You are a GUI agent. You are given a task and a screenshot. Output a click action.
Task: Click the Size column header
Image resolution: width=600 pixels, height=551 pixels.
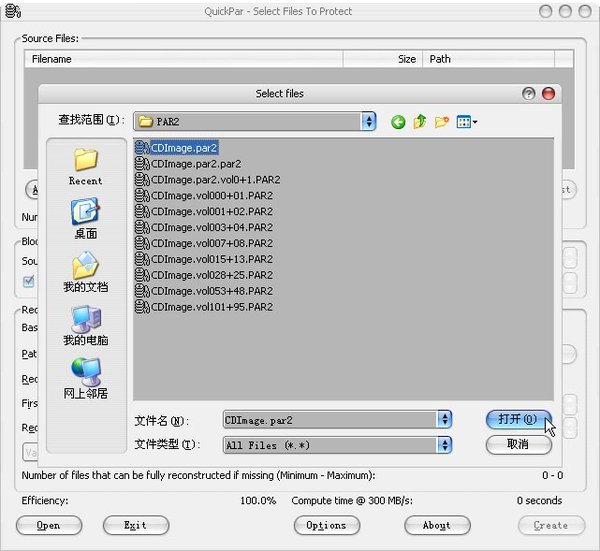pos(383,59)
